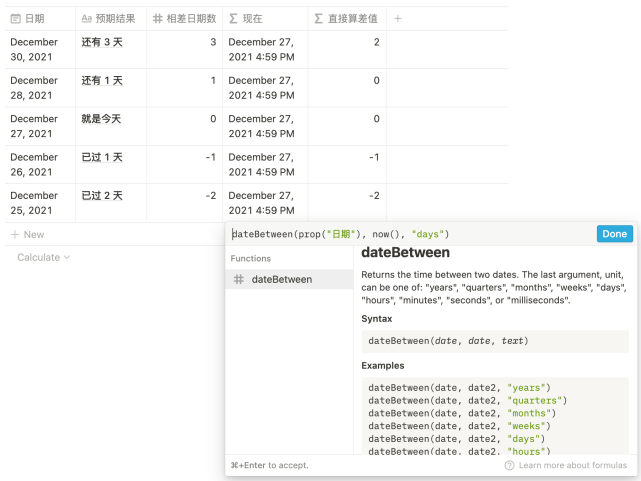Click the calendar icon beside 日期 column
This screenshot has width=641, height=481.
[15, 18]
